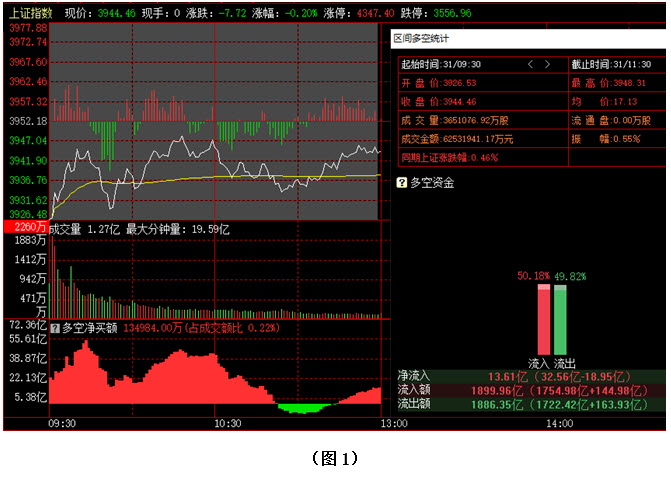671x480 pixels.
Task: Click the red highlighted 2260万 axis label
Action: pos(26,227)
